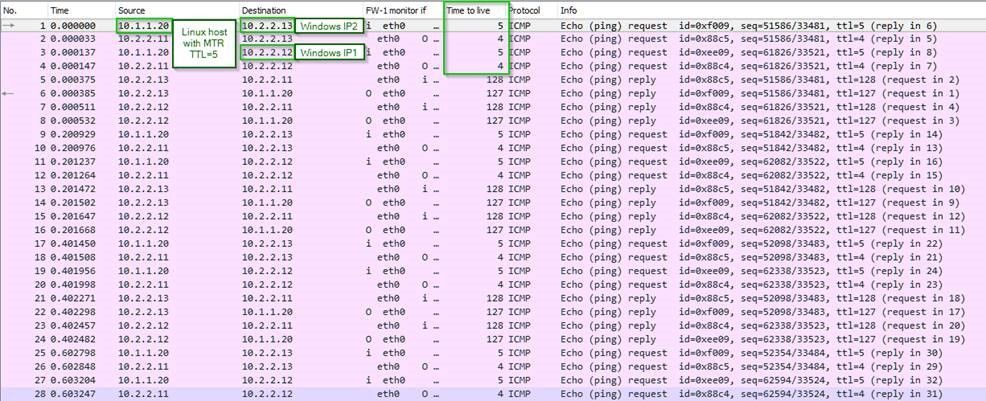This screenshot has width=986, height=401.
Task: Click the request arrow marker on packet 1
Action: (9, 24)
